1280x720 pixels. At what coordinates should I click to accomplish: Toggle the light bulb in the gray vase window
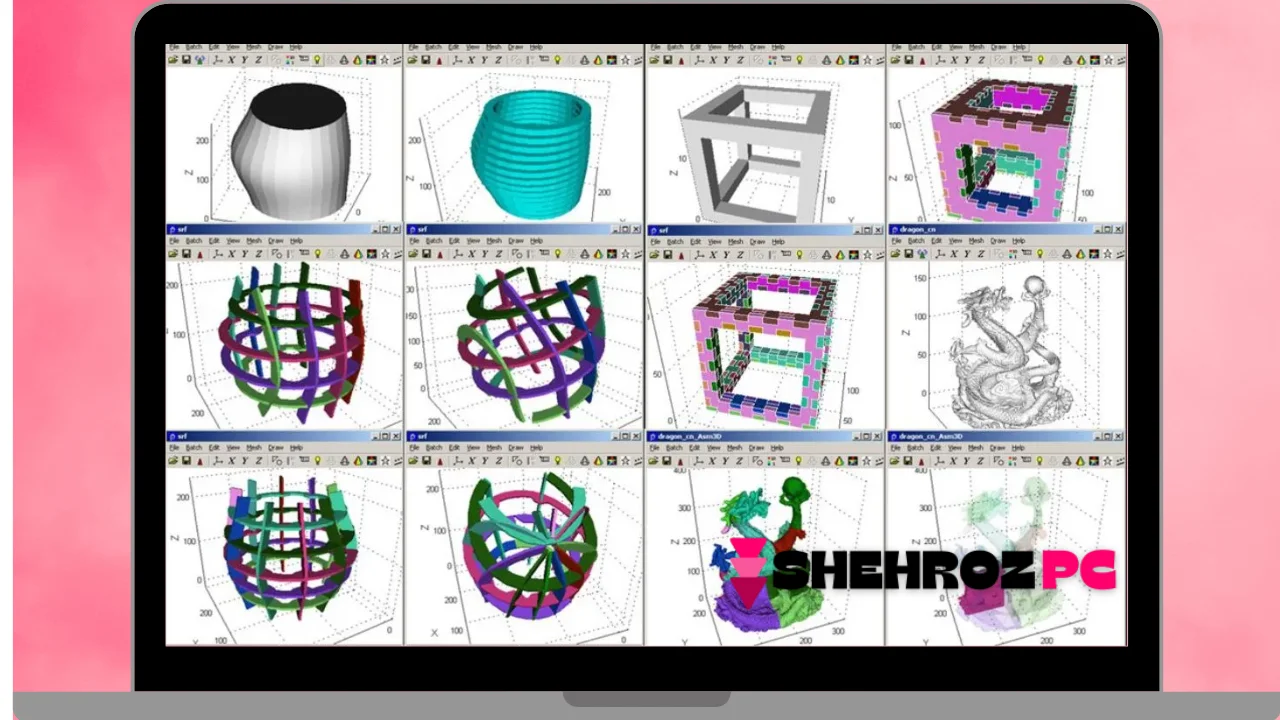(x=317, y=59)
